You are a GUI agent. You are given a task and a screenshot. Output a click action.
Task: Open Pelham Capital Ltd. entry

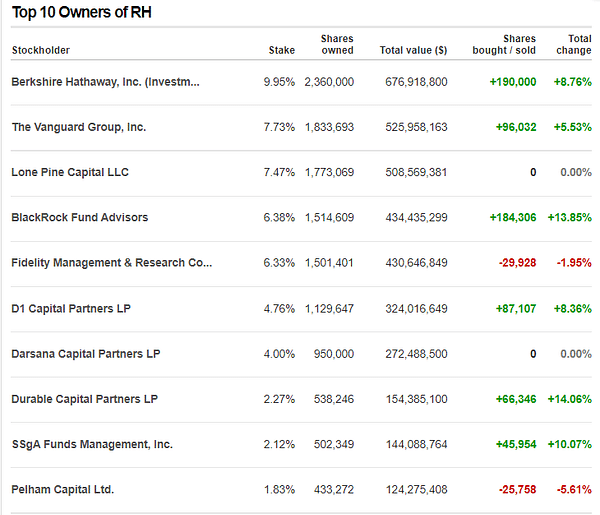pyautogui.click(x=63, y=489)
